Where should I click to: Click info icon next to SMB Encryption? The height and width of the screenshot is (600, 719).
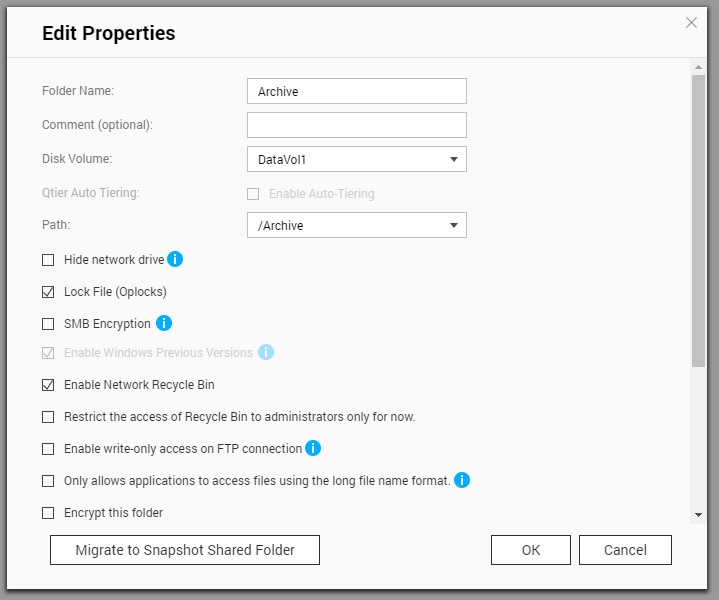164,323
